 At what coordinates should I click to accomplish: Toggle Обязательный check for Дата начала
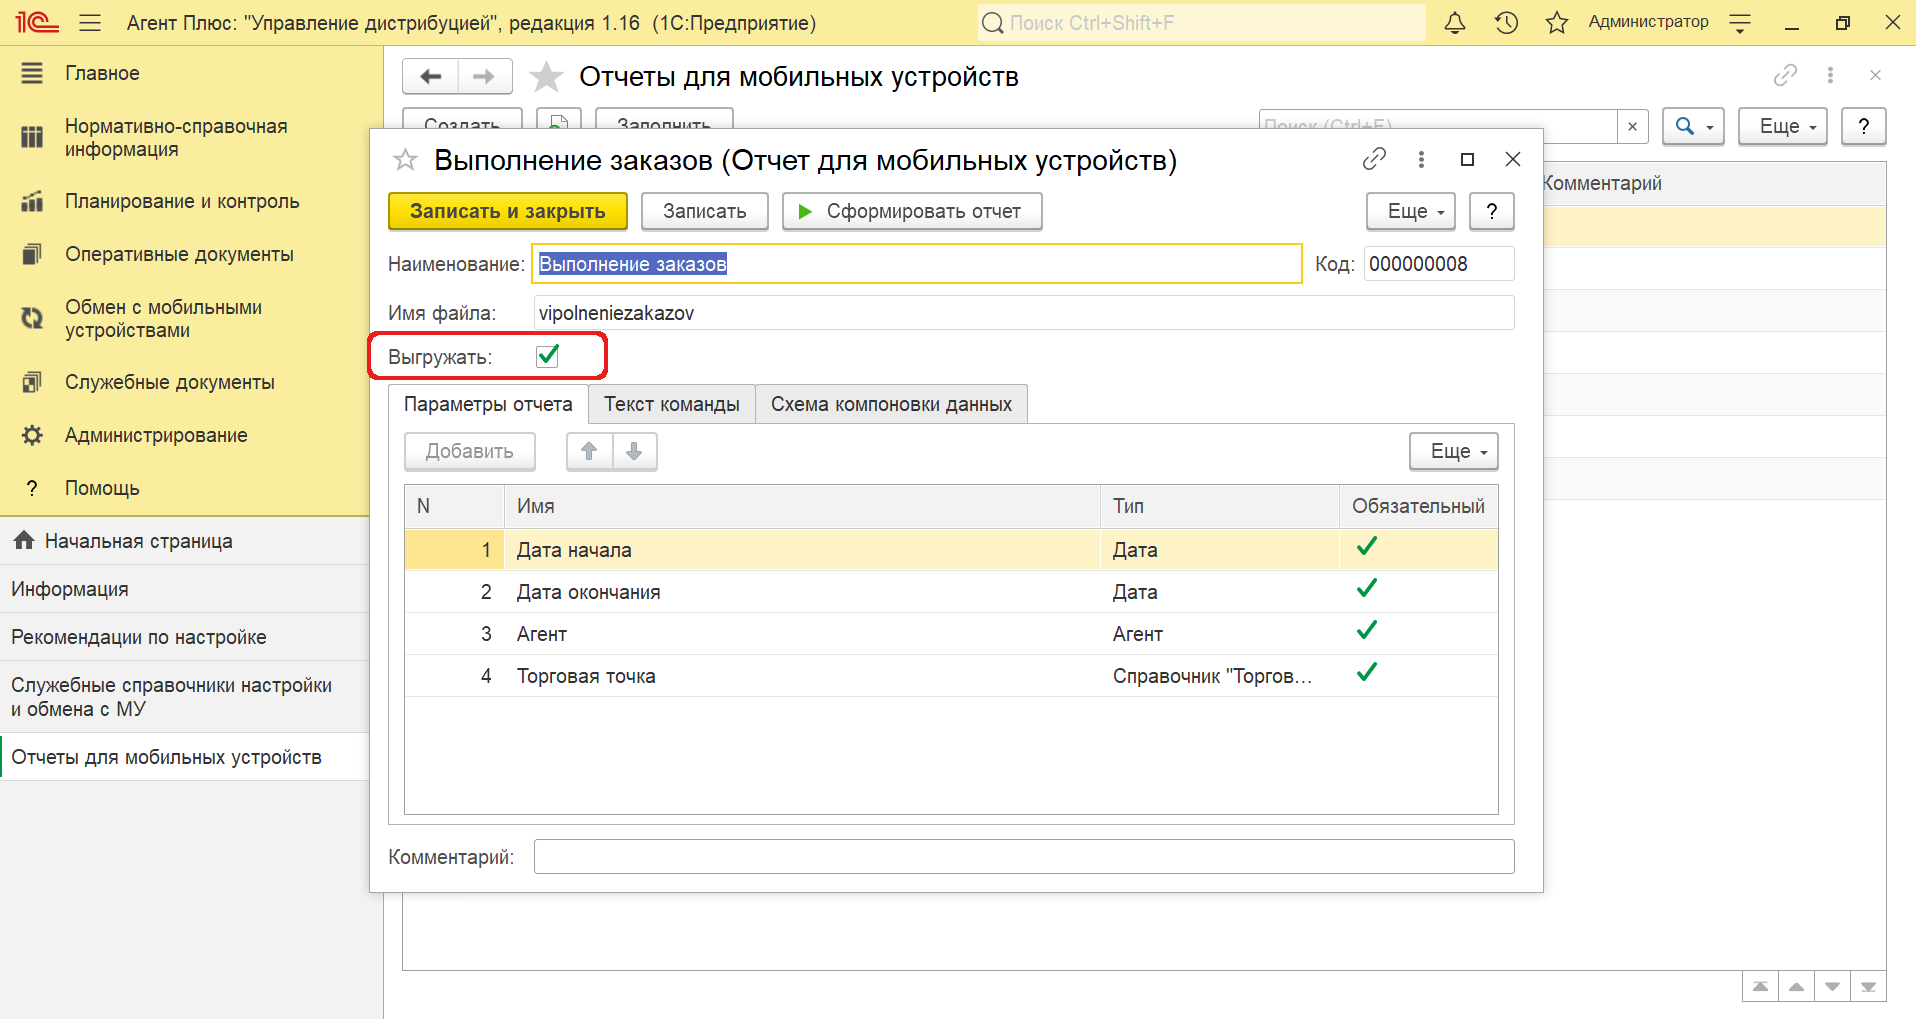(1366, 547)
